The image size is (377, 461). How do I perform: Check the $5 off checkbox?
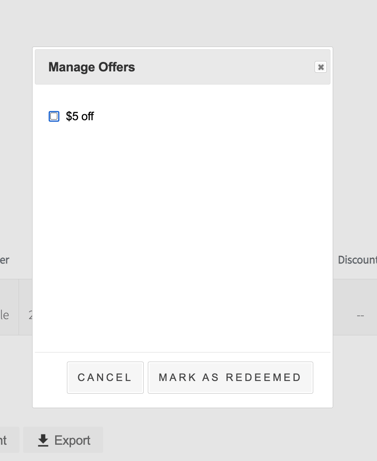(x=54, y=116)
